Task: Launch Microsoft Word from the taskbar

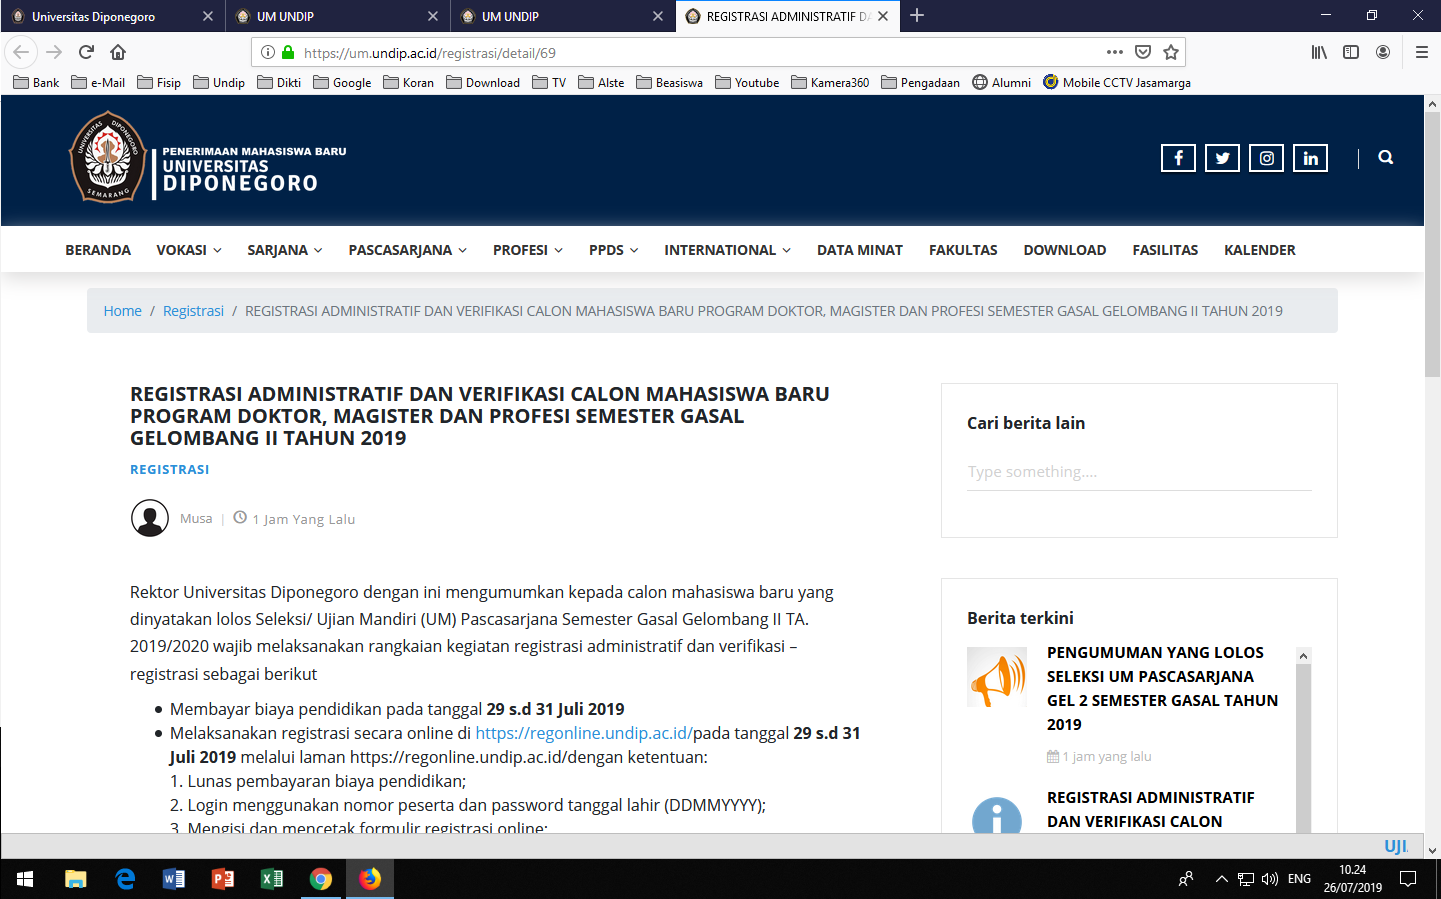Action: [x=173, y=879]
